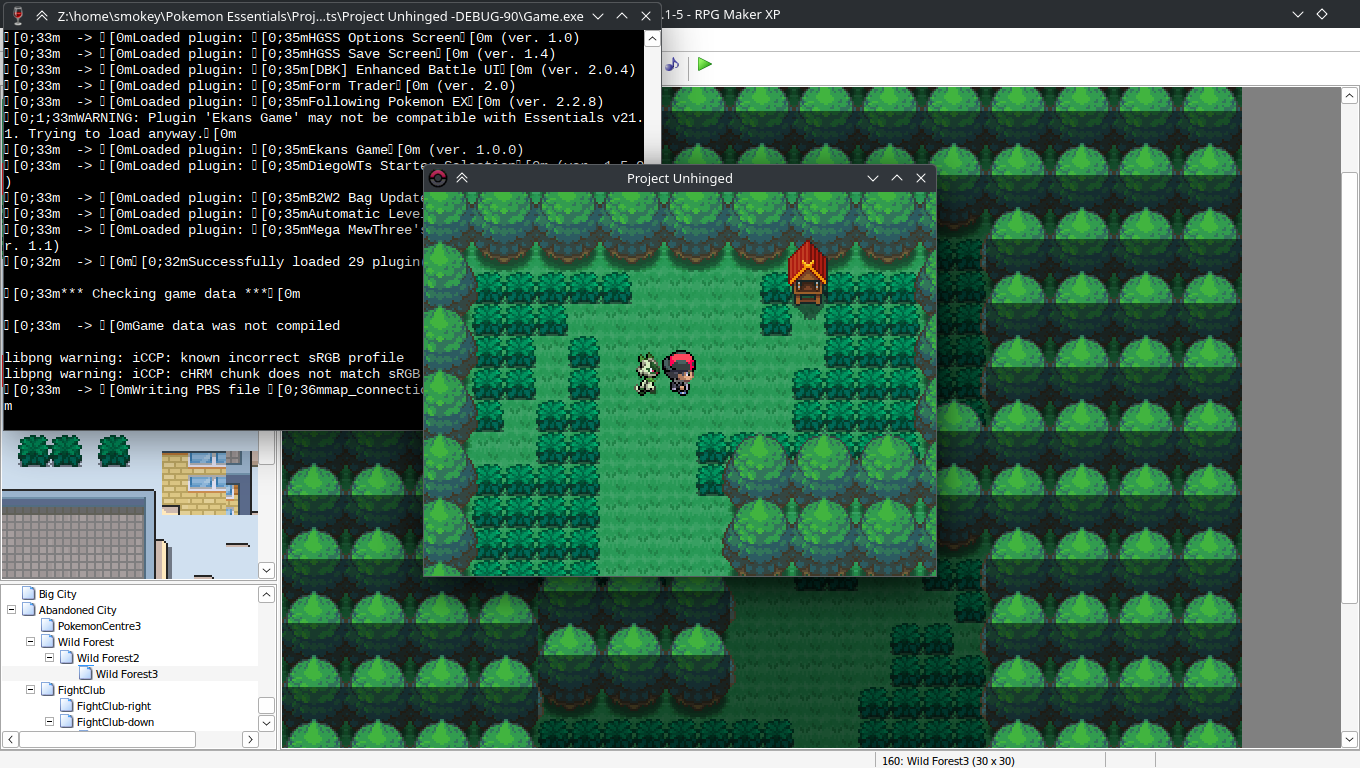Click keep-above arrows in console window titlebar

coord(42,16)
